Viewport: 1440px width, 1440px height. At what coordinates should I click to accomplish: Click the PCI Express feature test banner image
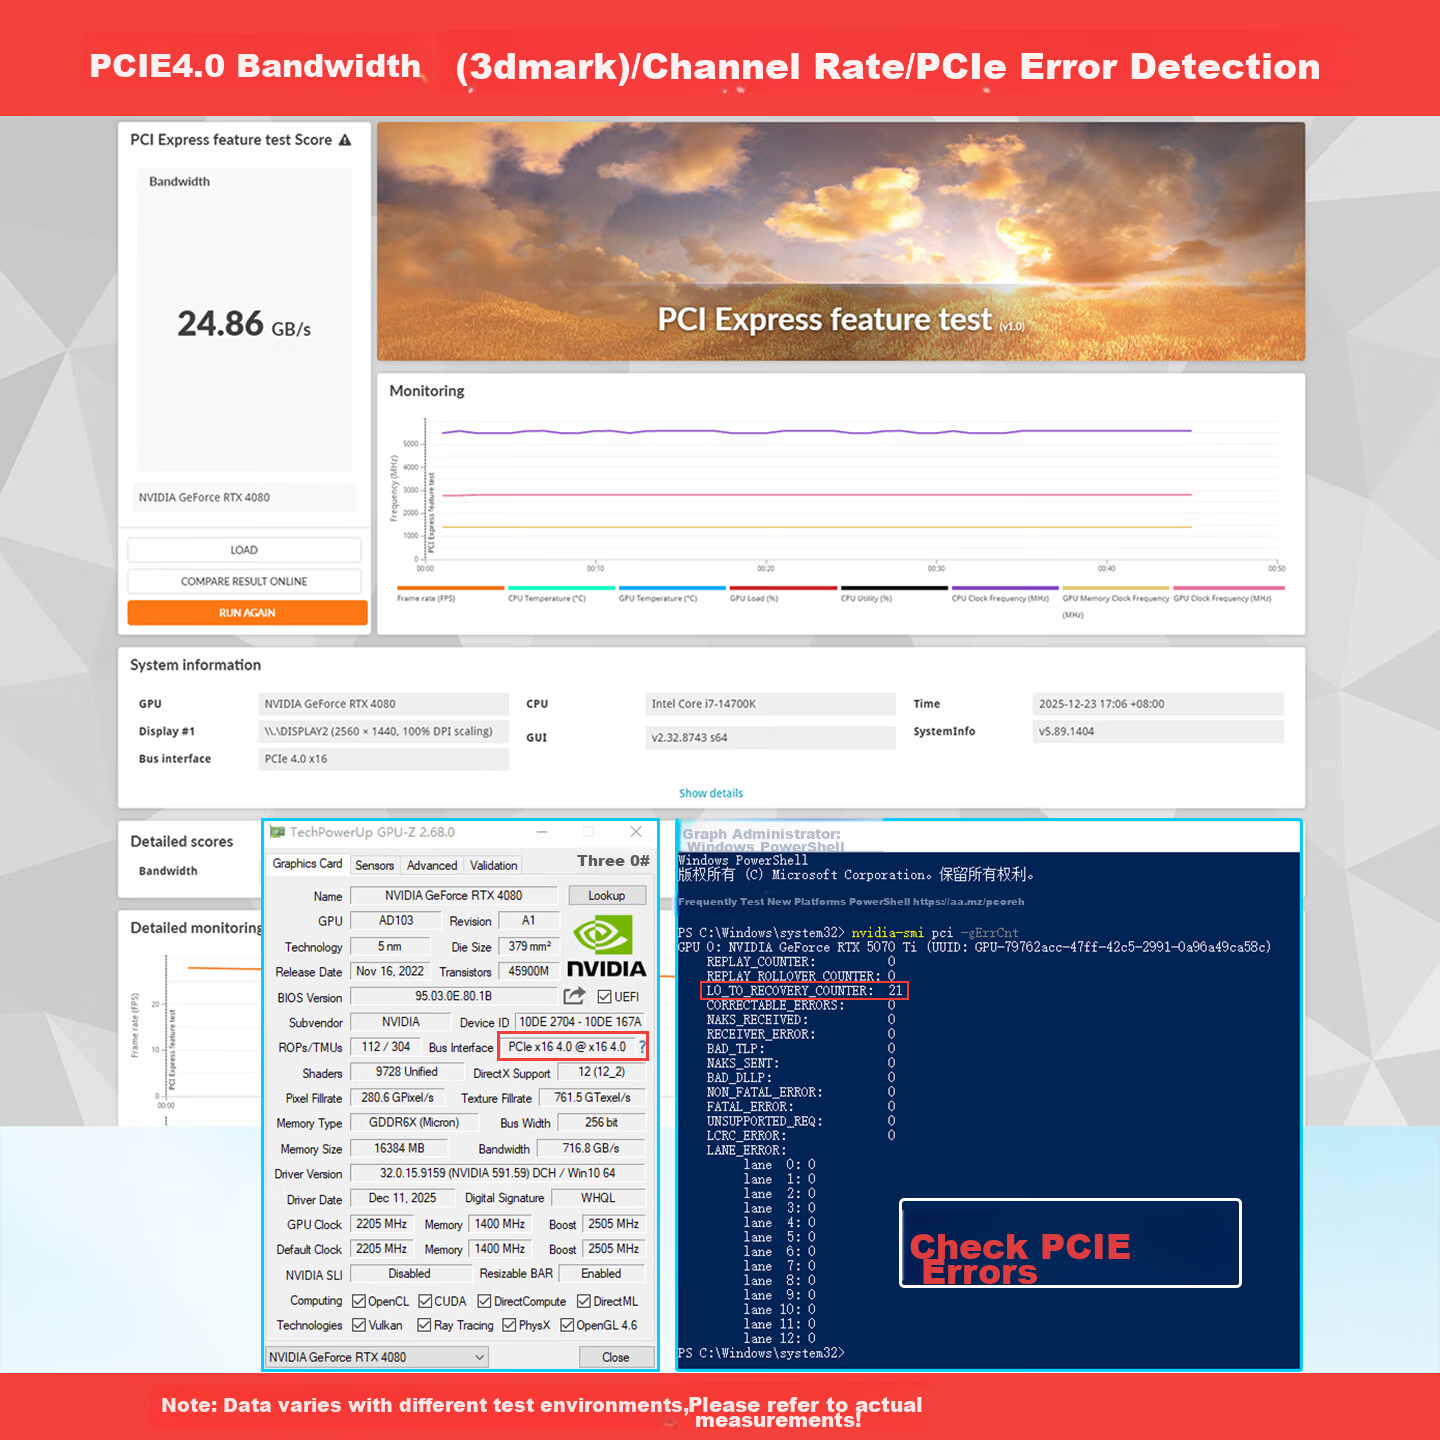pos(841,241)
